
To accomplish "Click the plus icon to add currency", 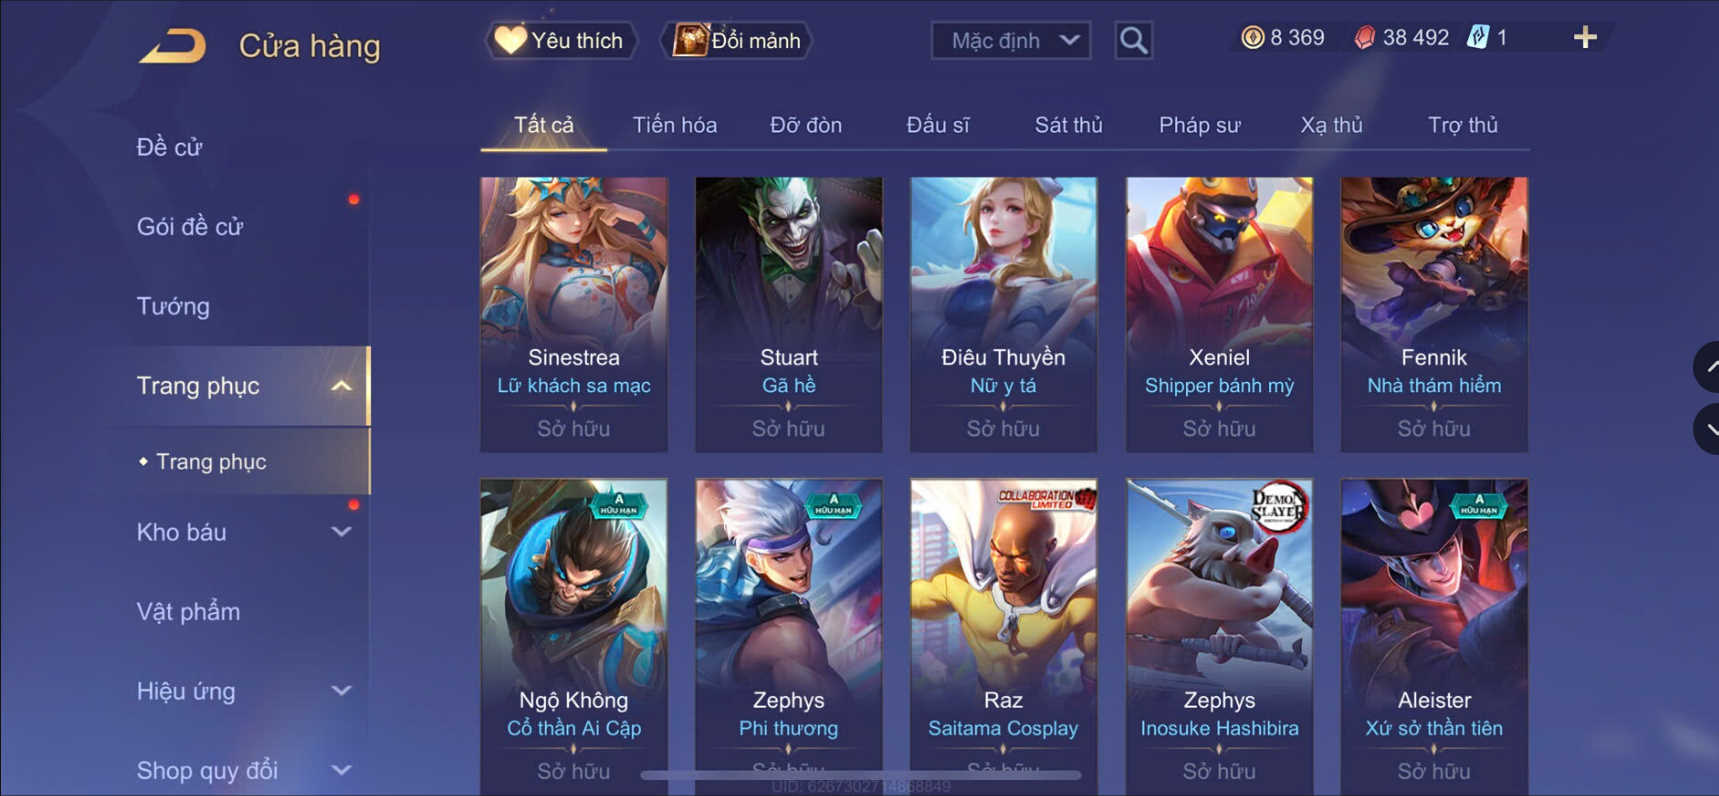I will pyautogui.click(x=1585, y=38).
